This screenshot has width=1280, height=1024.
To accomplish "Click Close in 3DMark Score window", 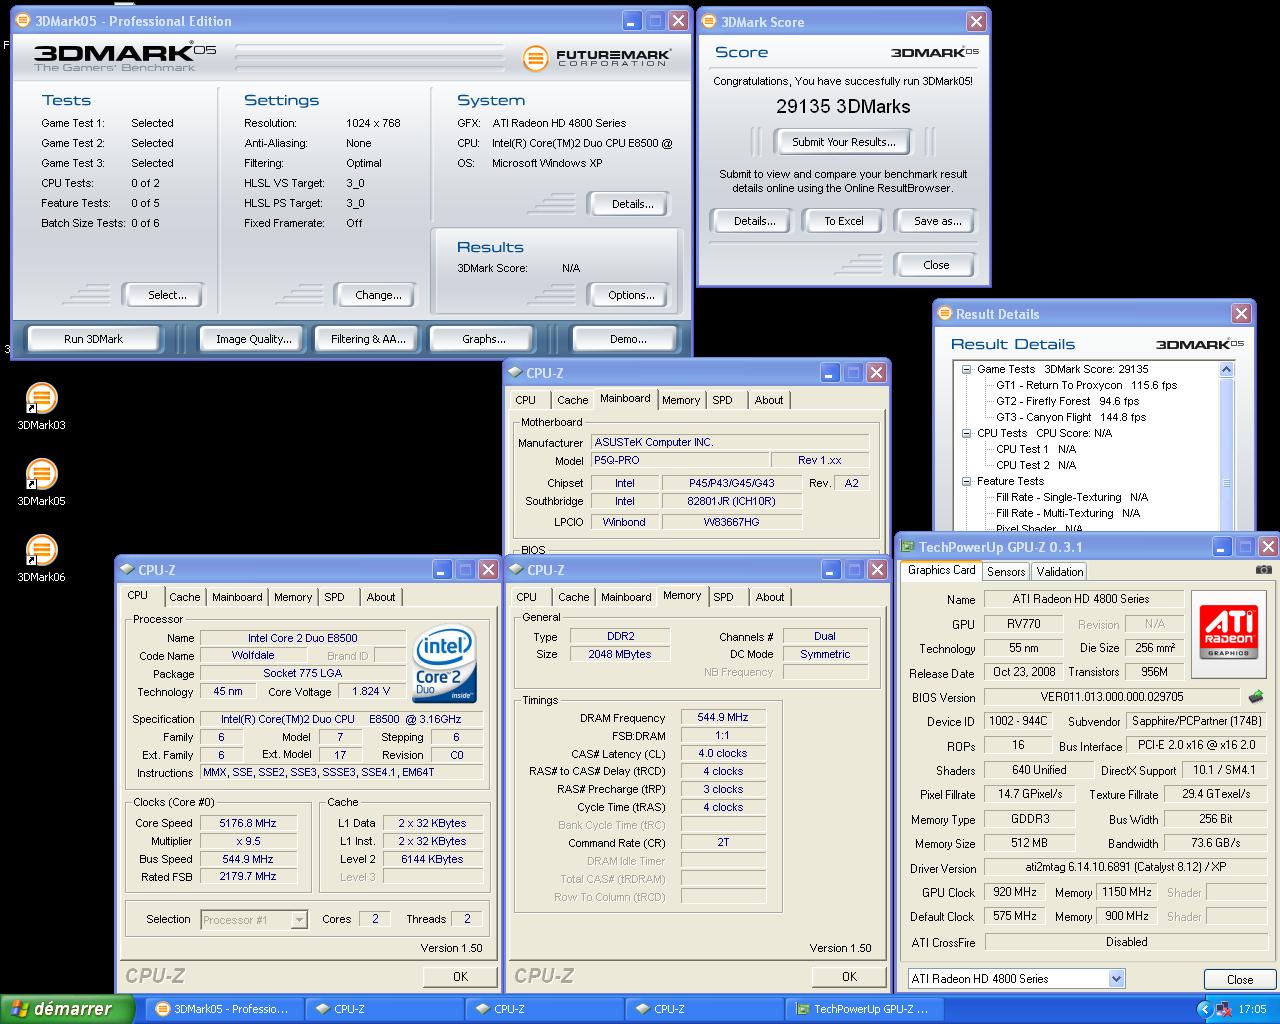I will click(936, 265).
